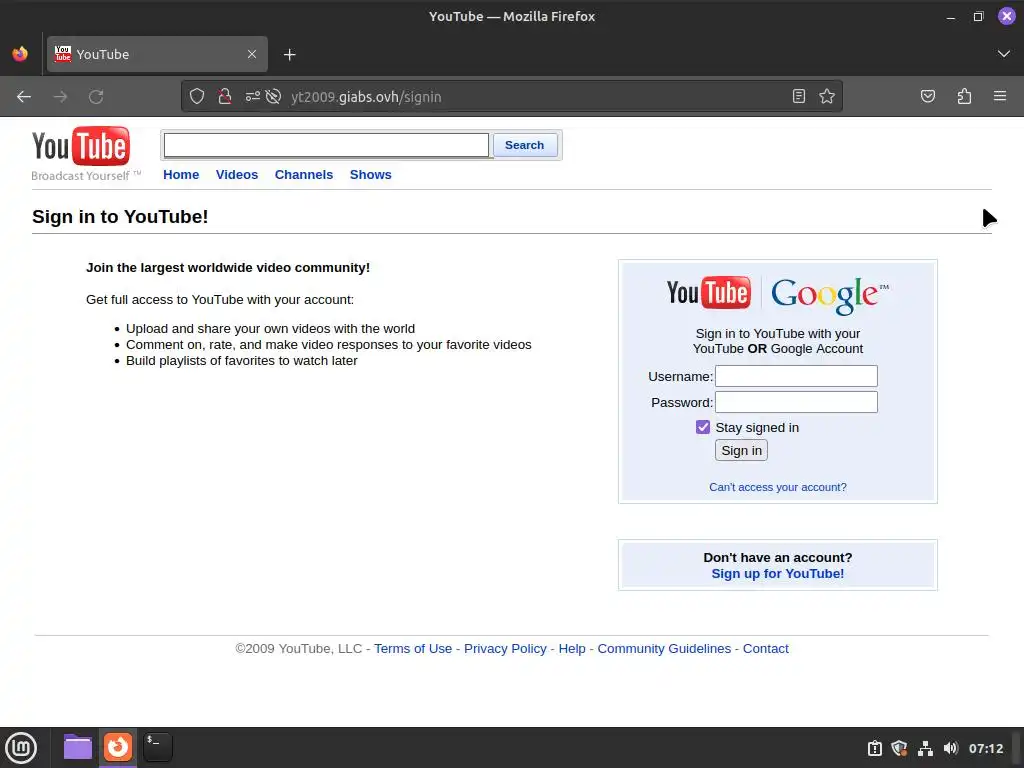This screenshot has width=1024, height=768.
Task: Click the YouTube search text box
Action: tap(326, 145)
